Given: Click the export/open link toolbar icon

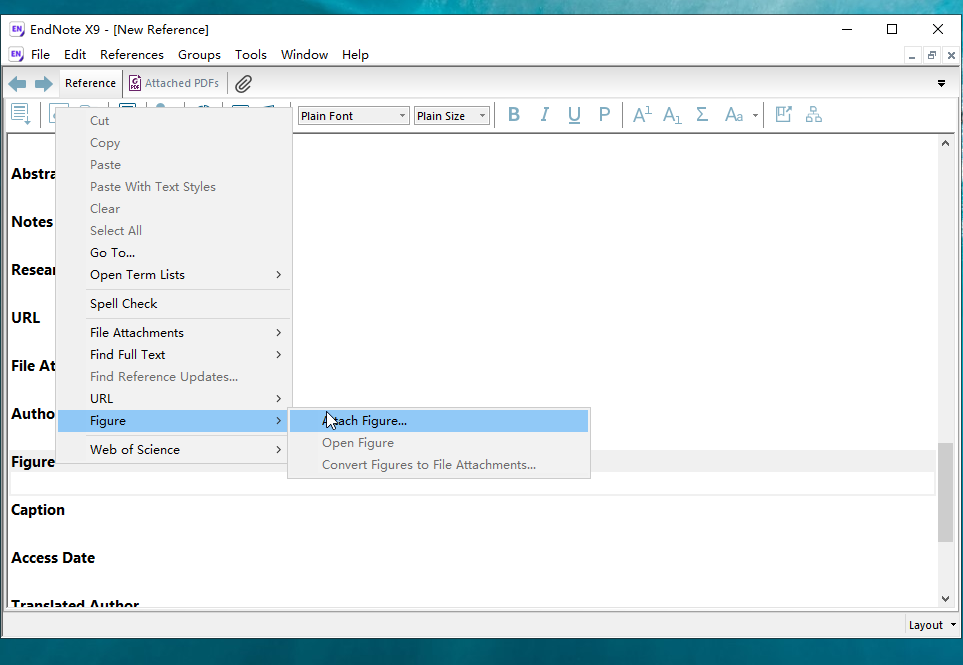Looking at the screenshot, I should (x=783, y=115).
